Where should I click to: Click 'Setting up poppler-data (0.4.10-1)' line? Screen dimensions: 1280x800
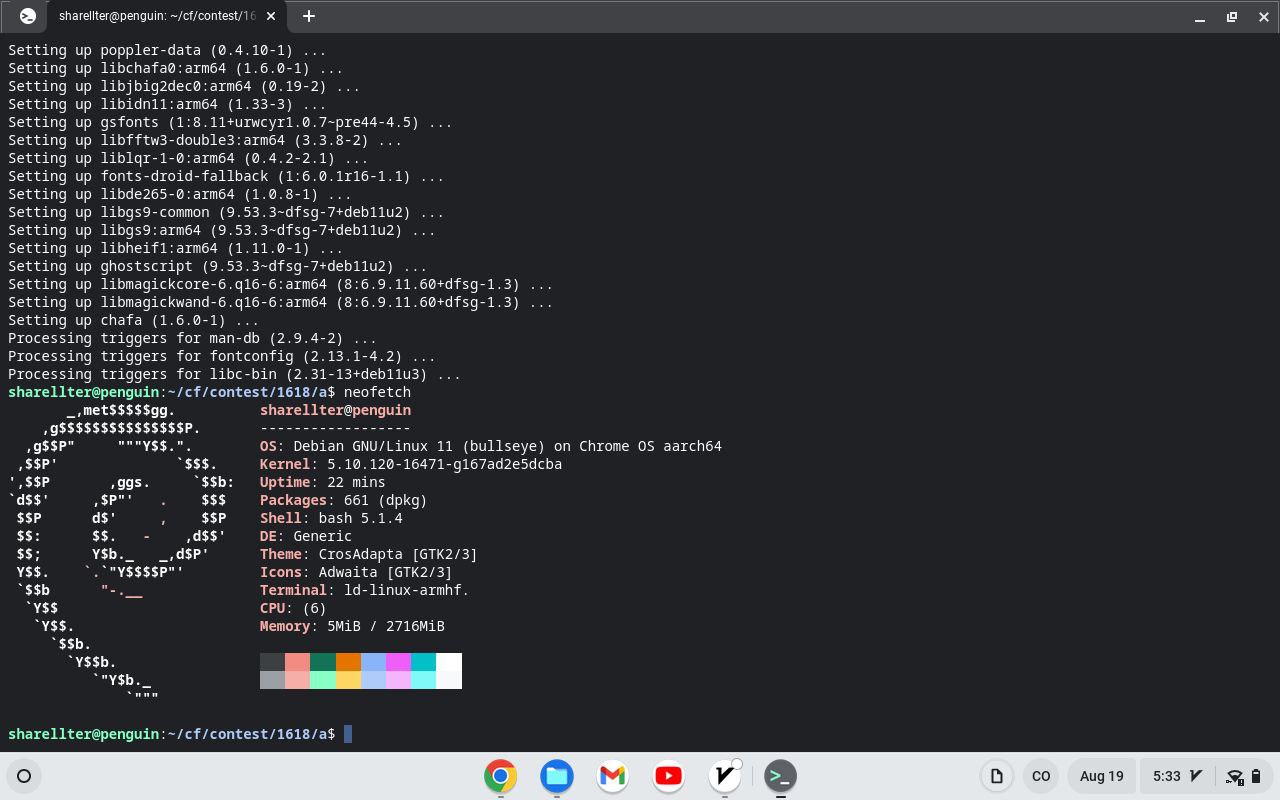click(167, 50)
